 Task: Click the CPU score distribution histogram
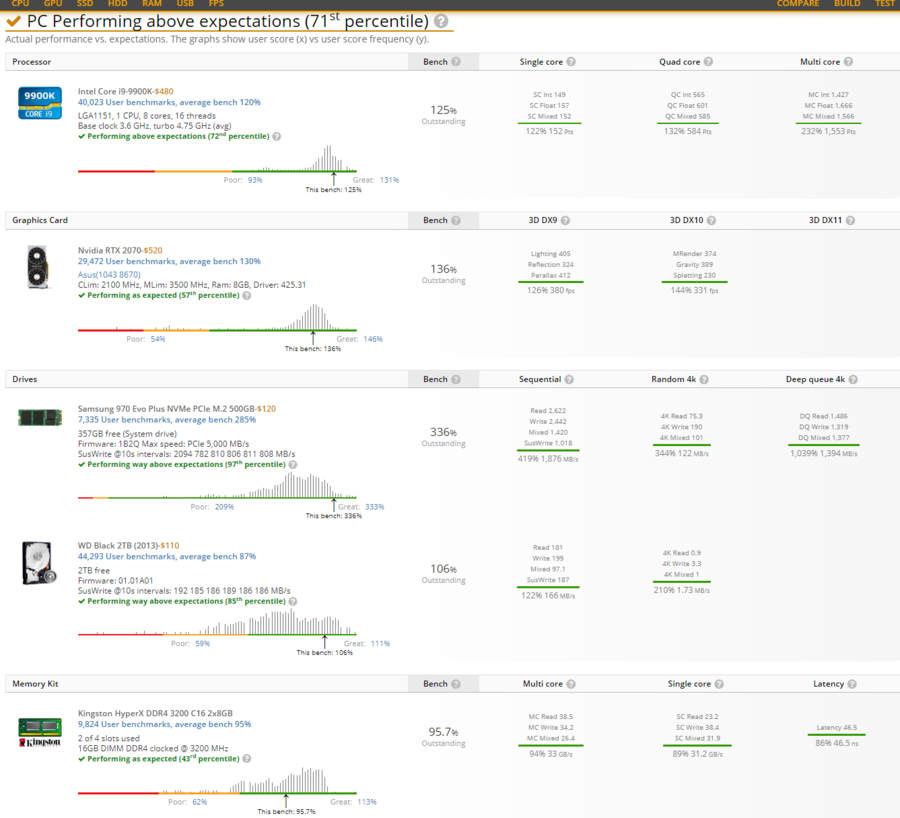click(217, 159)
